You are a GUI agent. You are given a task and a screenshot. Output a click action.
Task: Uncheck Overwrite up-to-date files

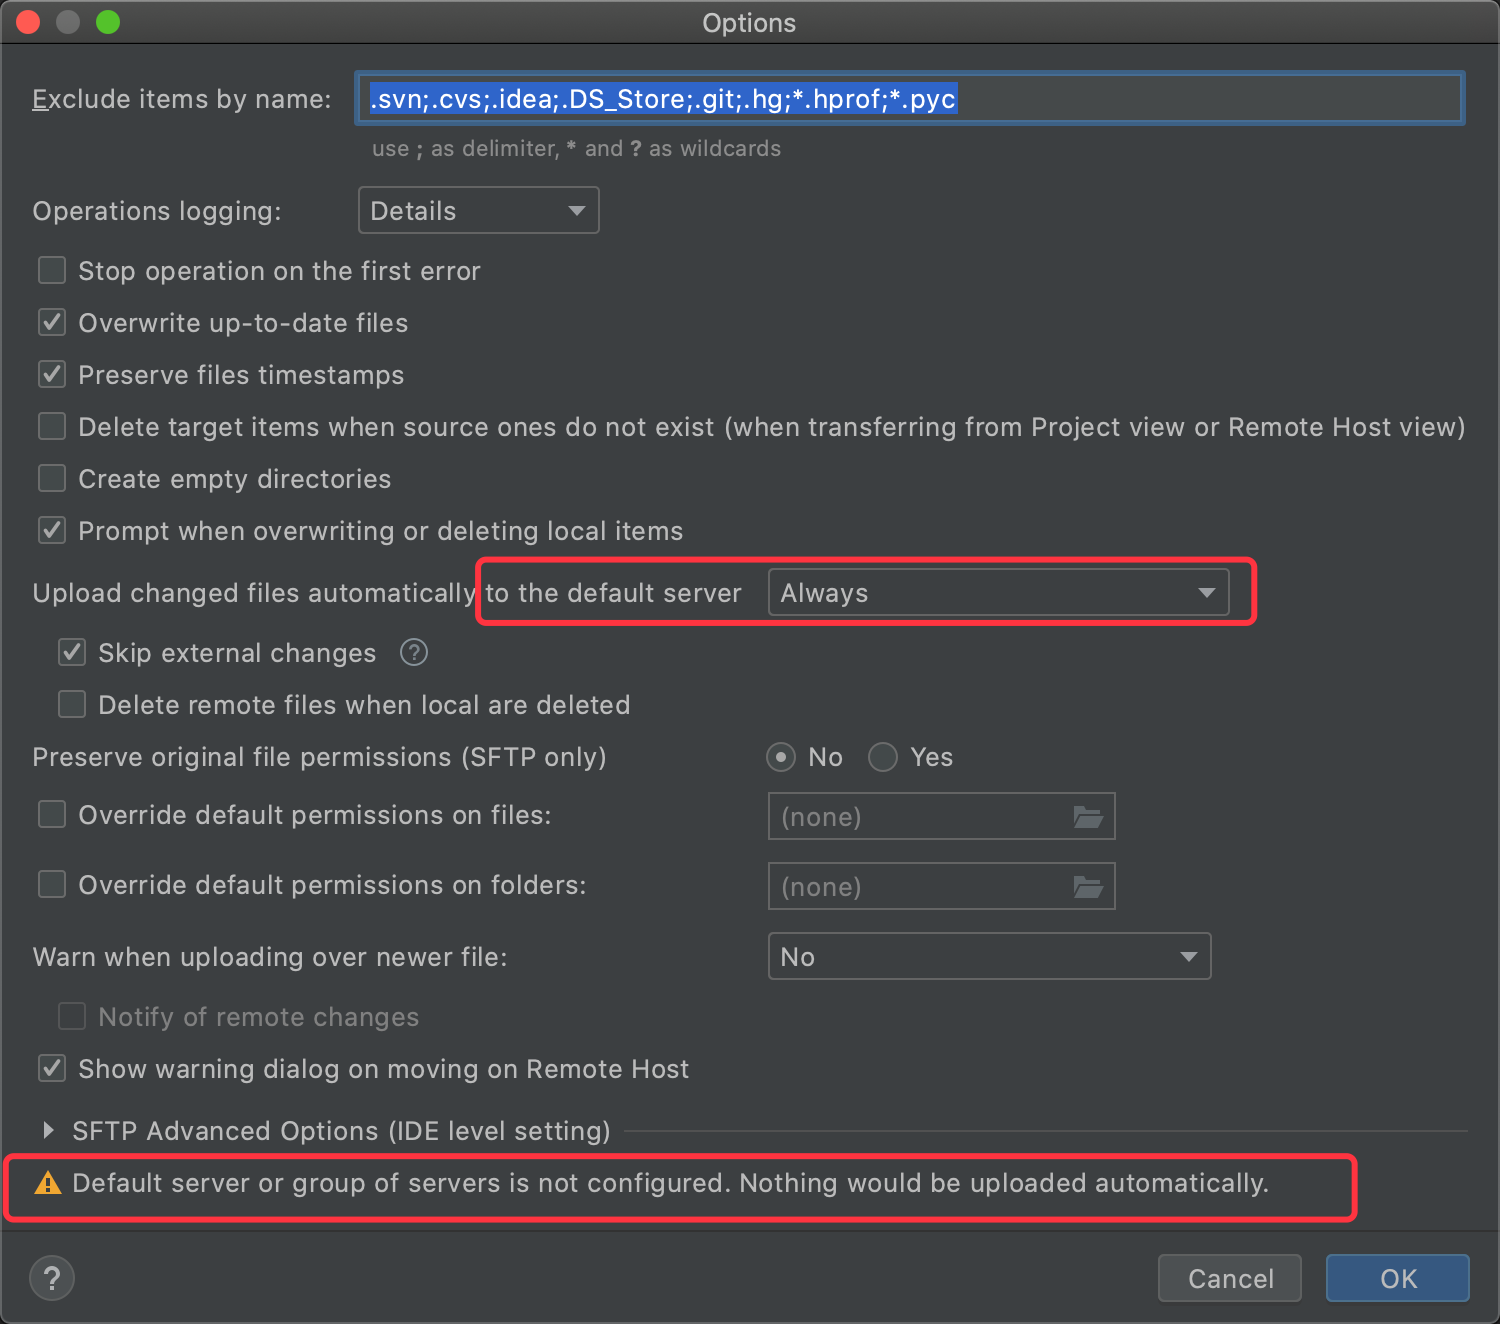pyautogui.click(x=51, y=322)
